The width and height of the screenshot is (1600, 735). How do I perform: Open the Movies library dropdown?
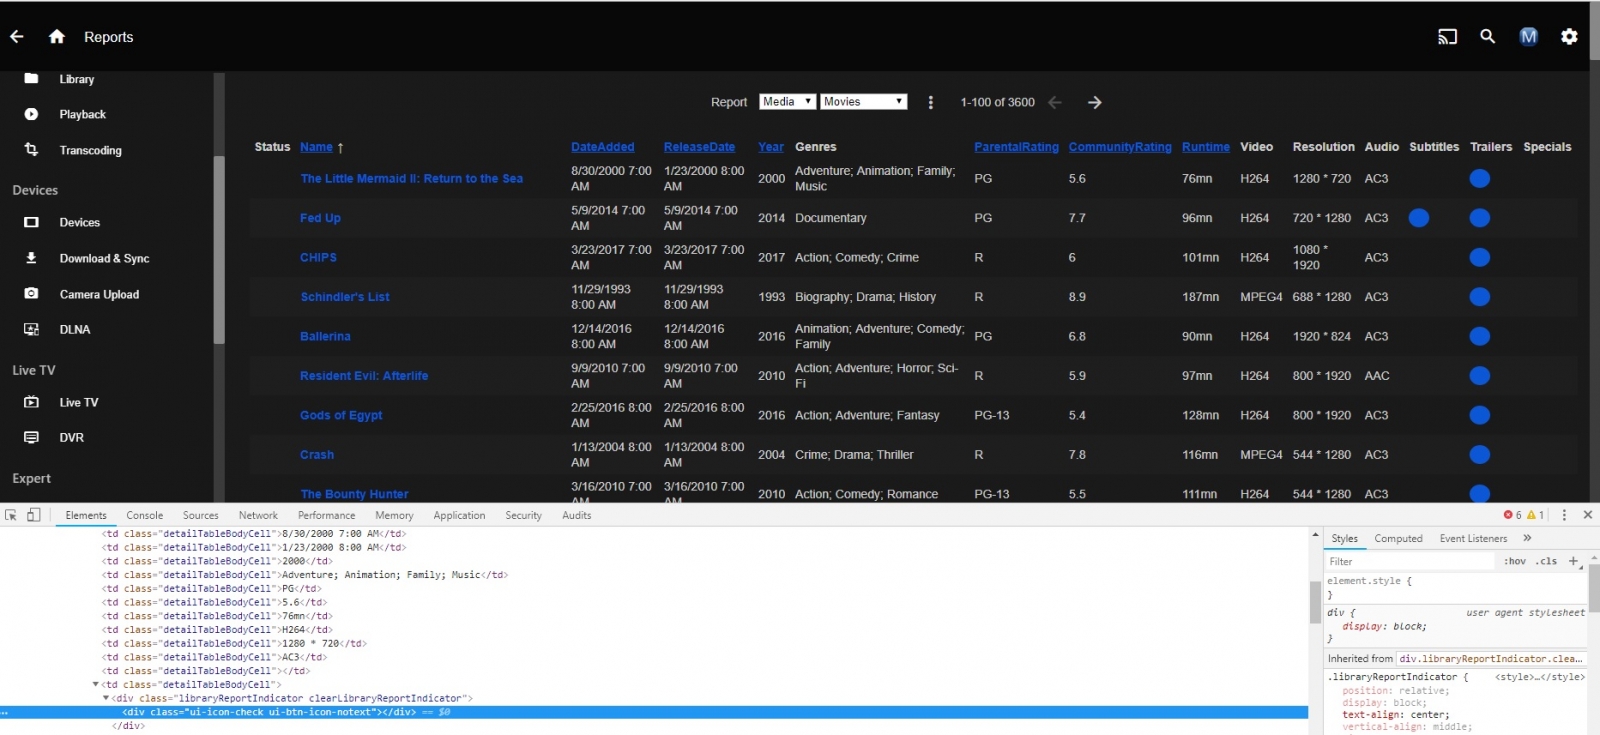863,102
